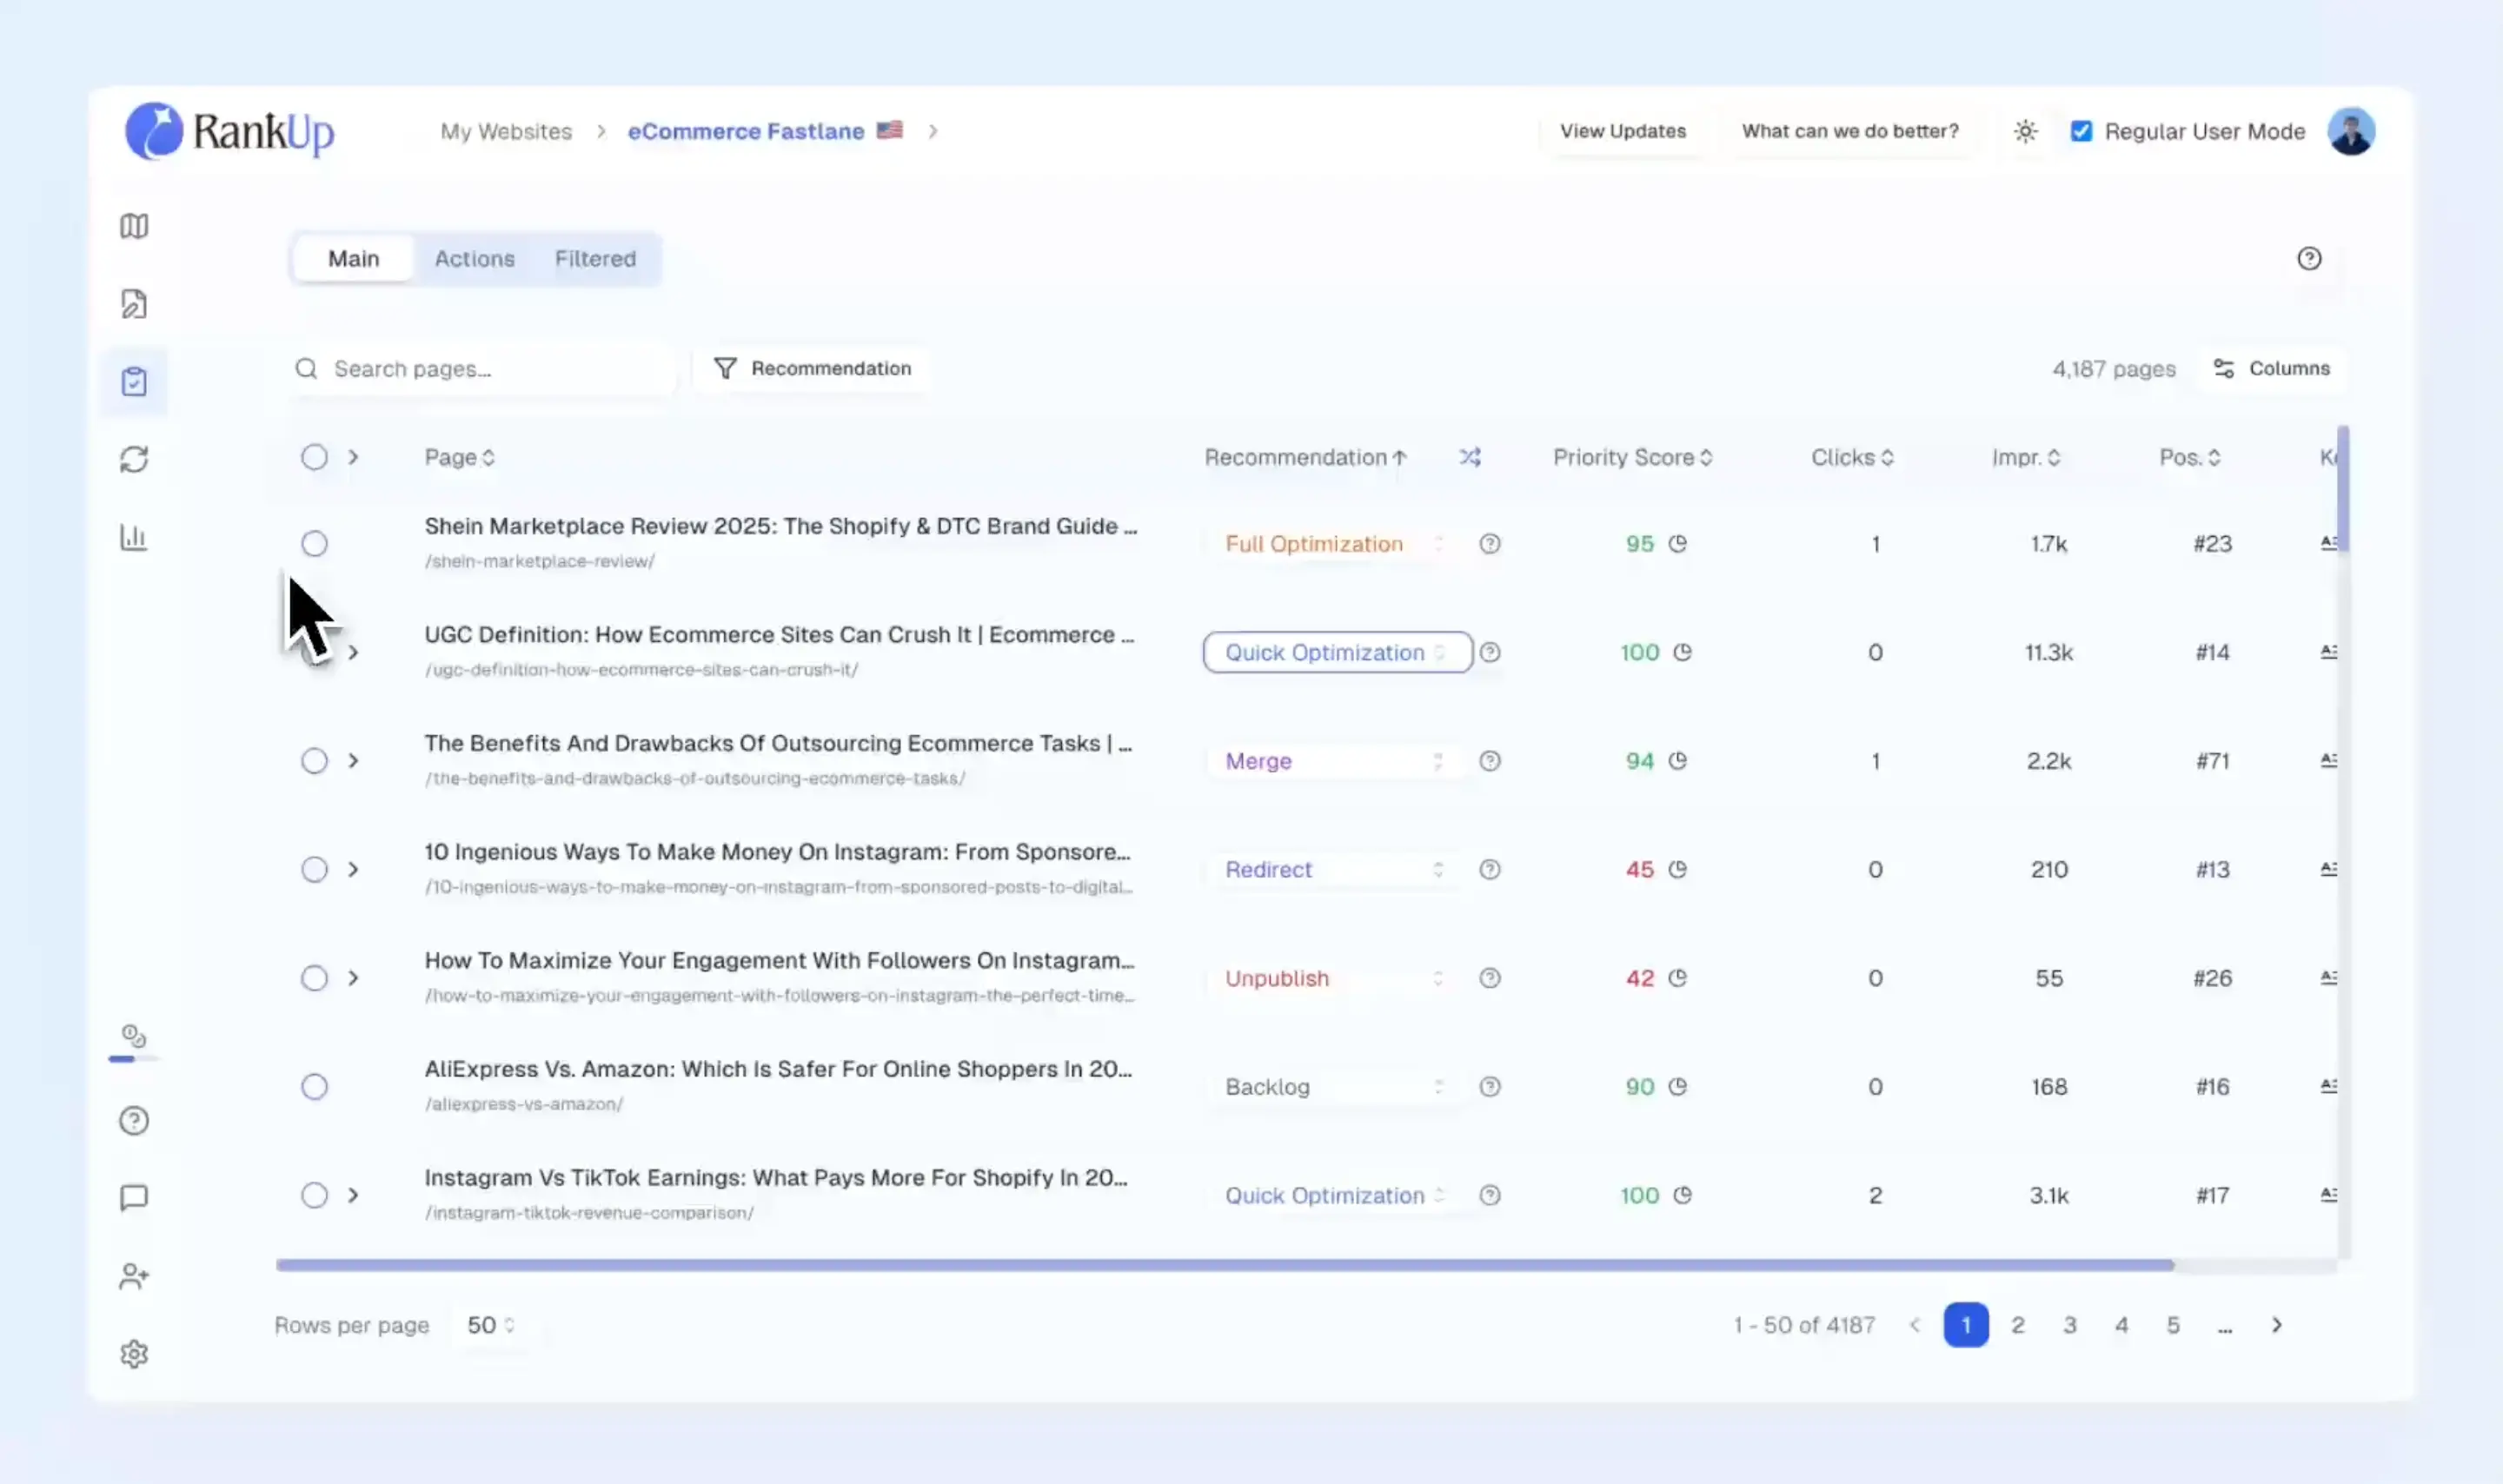Screen dimensions: 2503x1484
Task: Uncheck the Regular User Mode checkbox
Action: (x=2081, y=131)
